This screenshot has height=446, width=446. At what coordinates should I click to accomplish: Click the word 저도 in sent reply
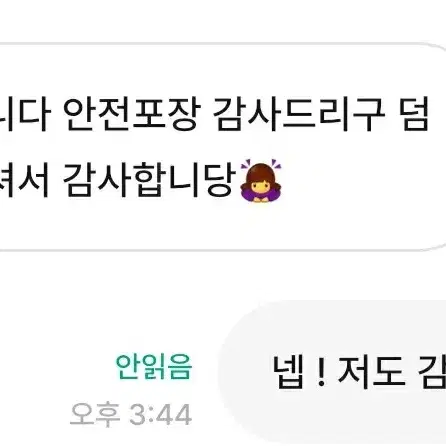(x=372, y=373)
